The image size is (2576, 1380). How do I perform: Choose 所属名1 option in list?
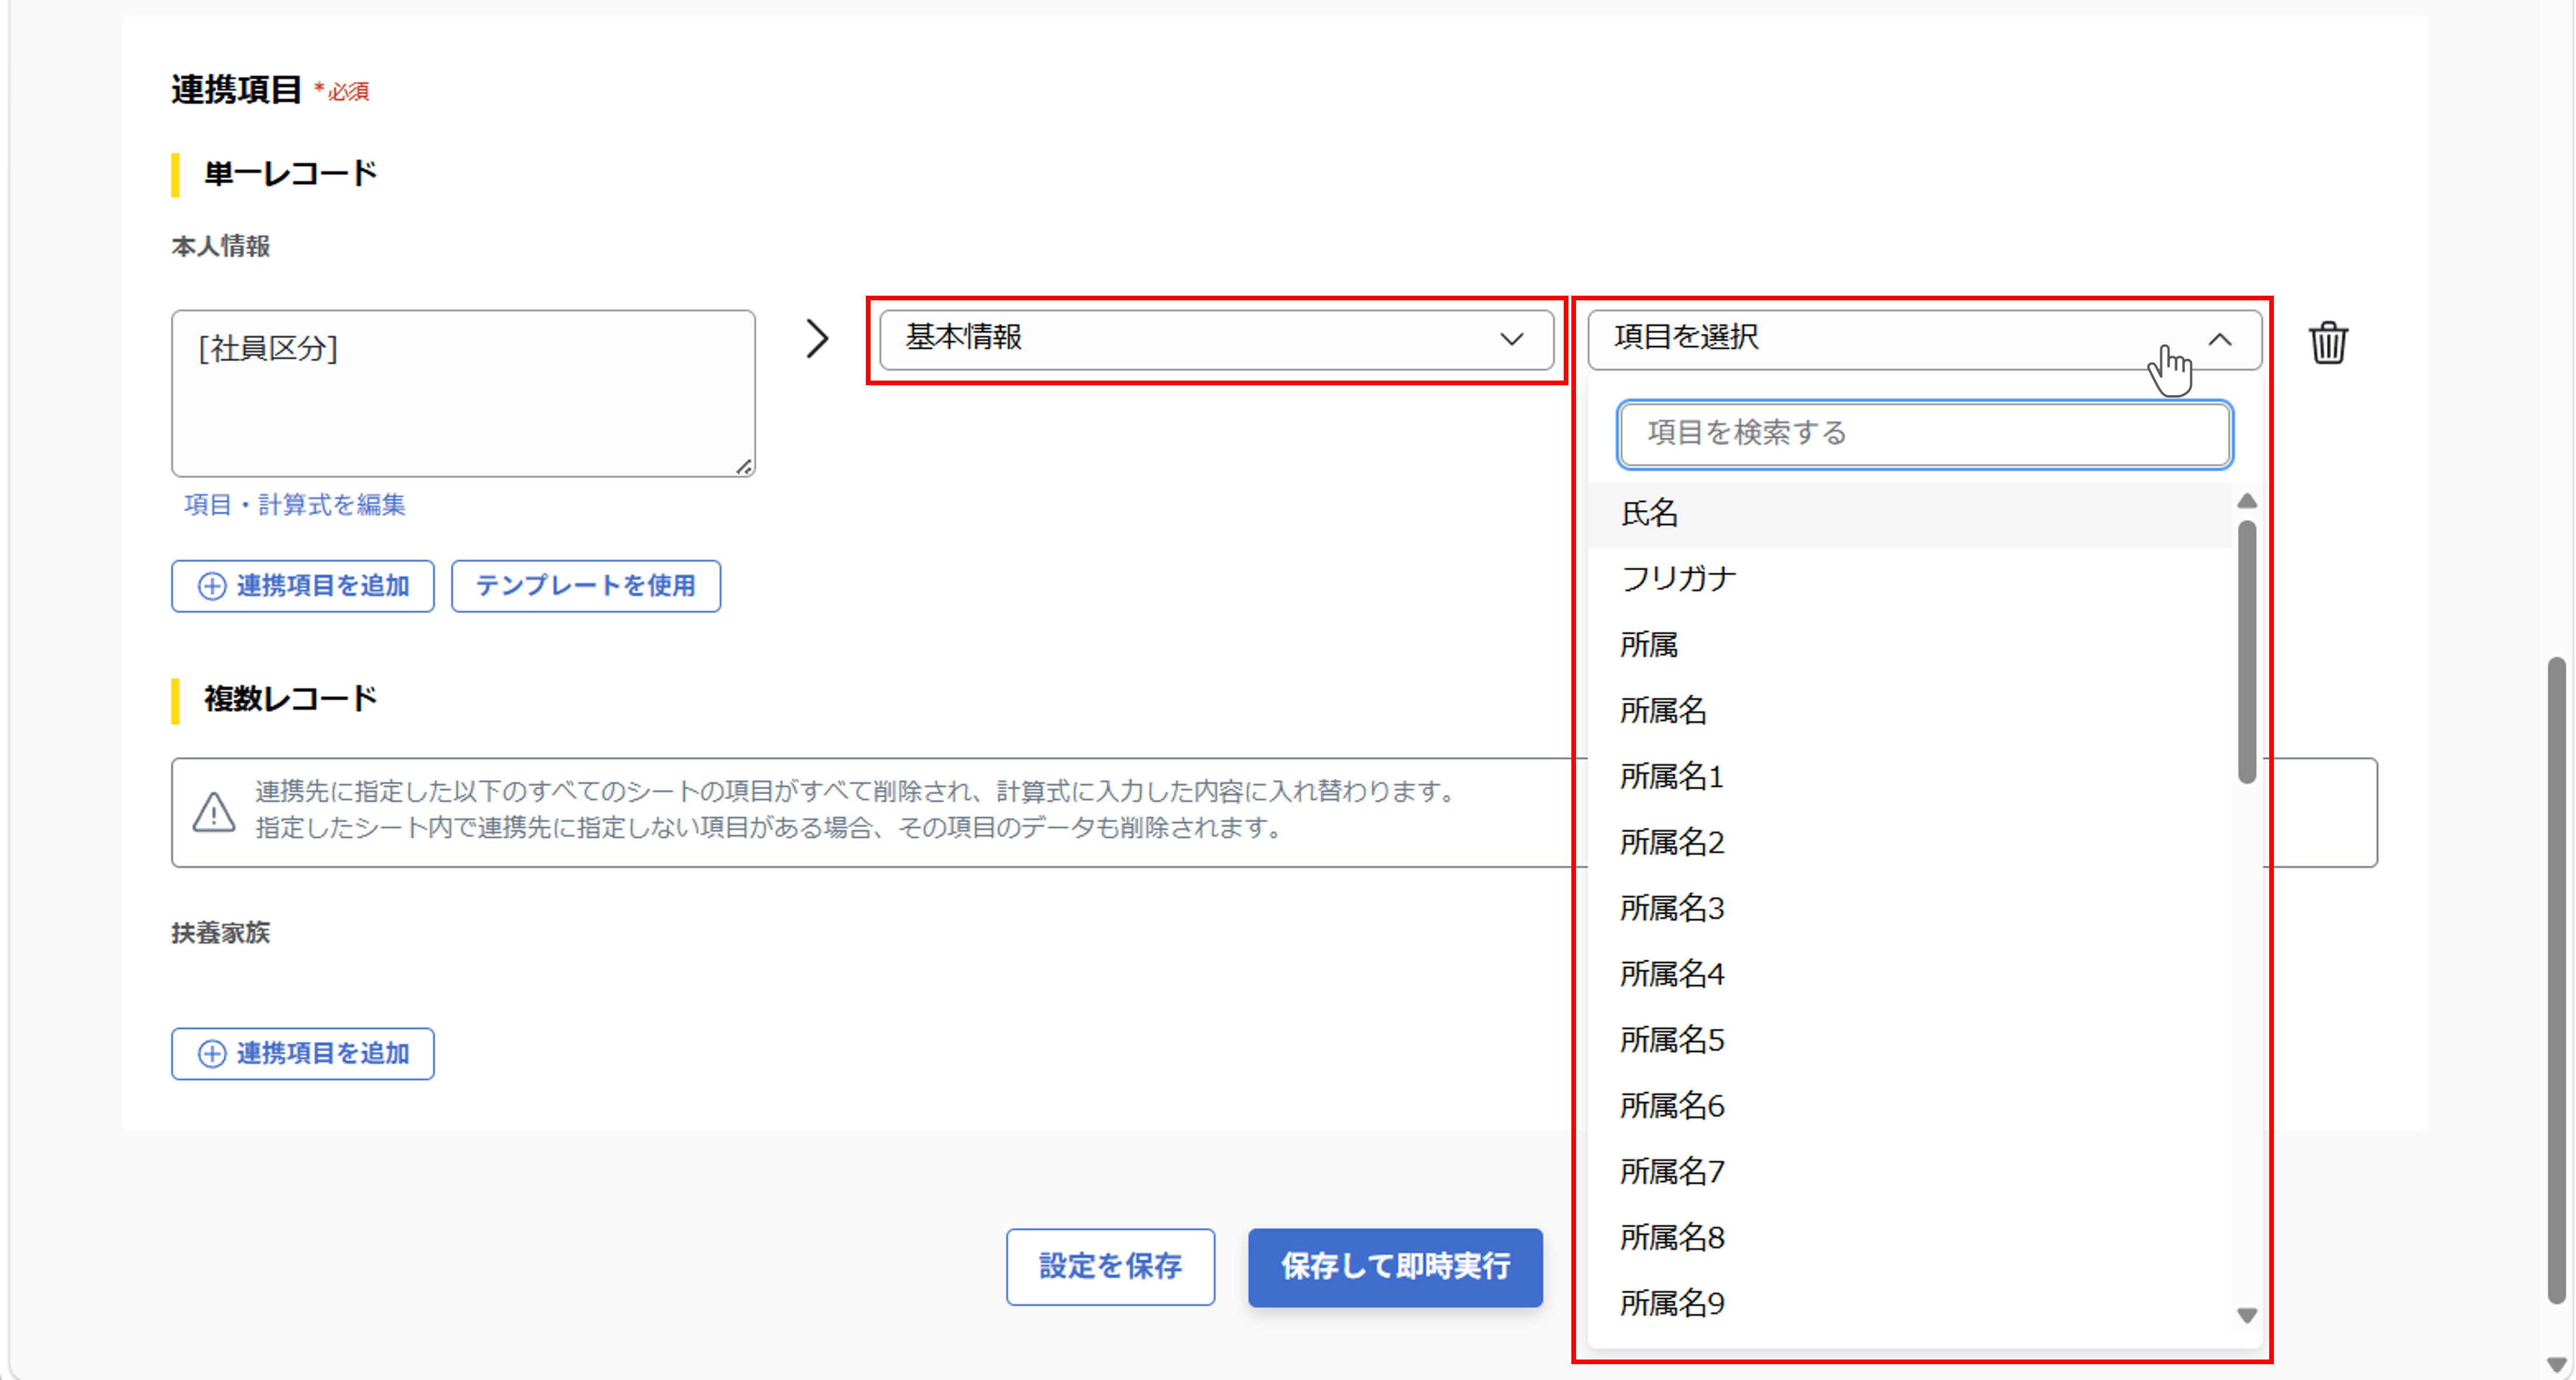pos(1910,777)
